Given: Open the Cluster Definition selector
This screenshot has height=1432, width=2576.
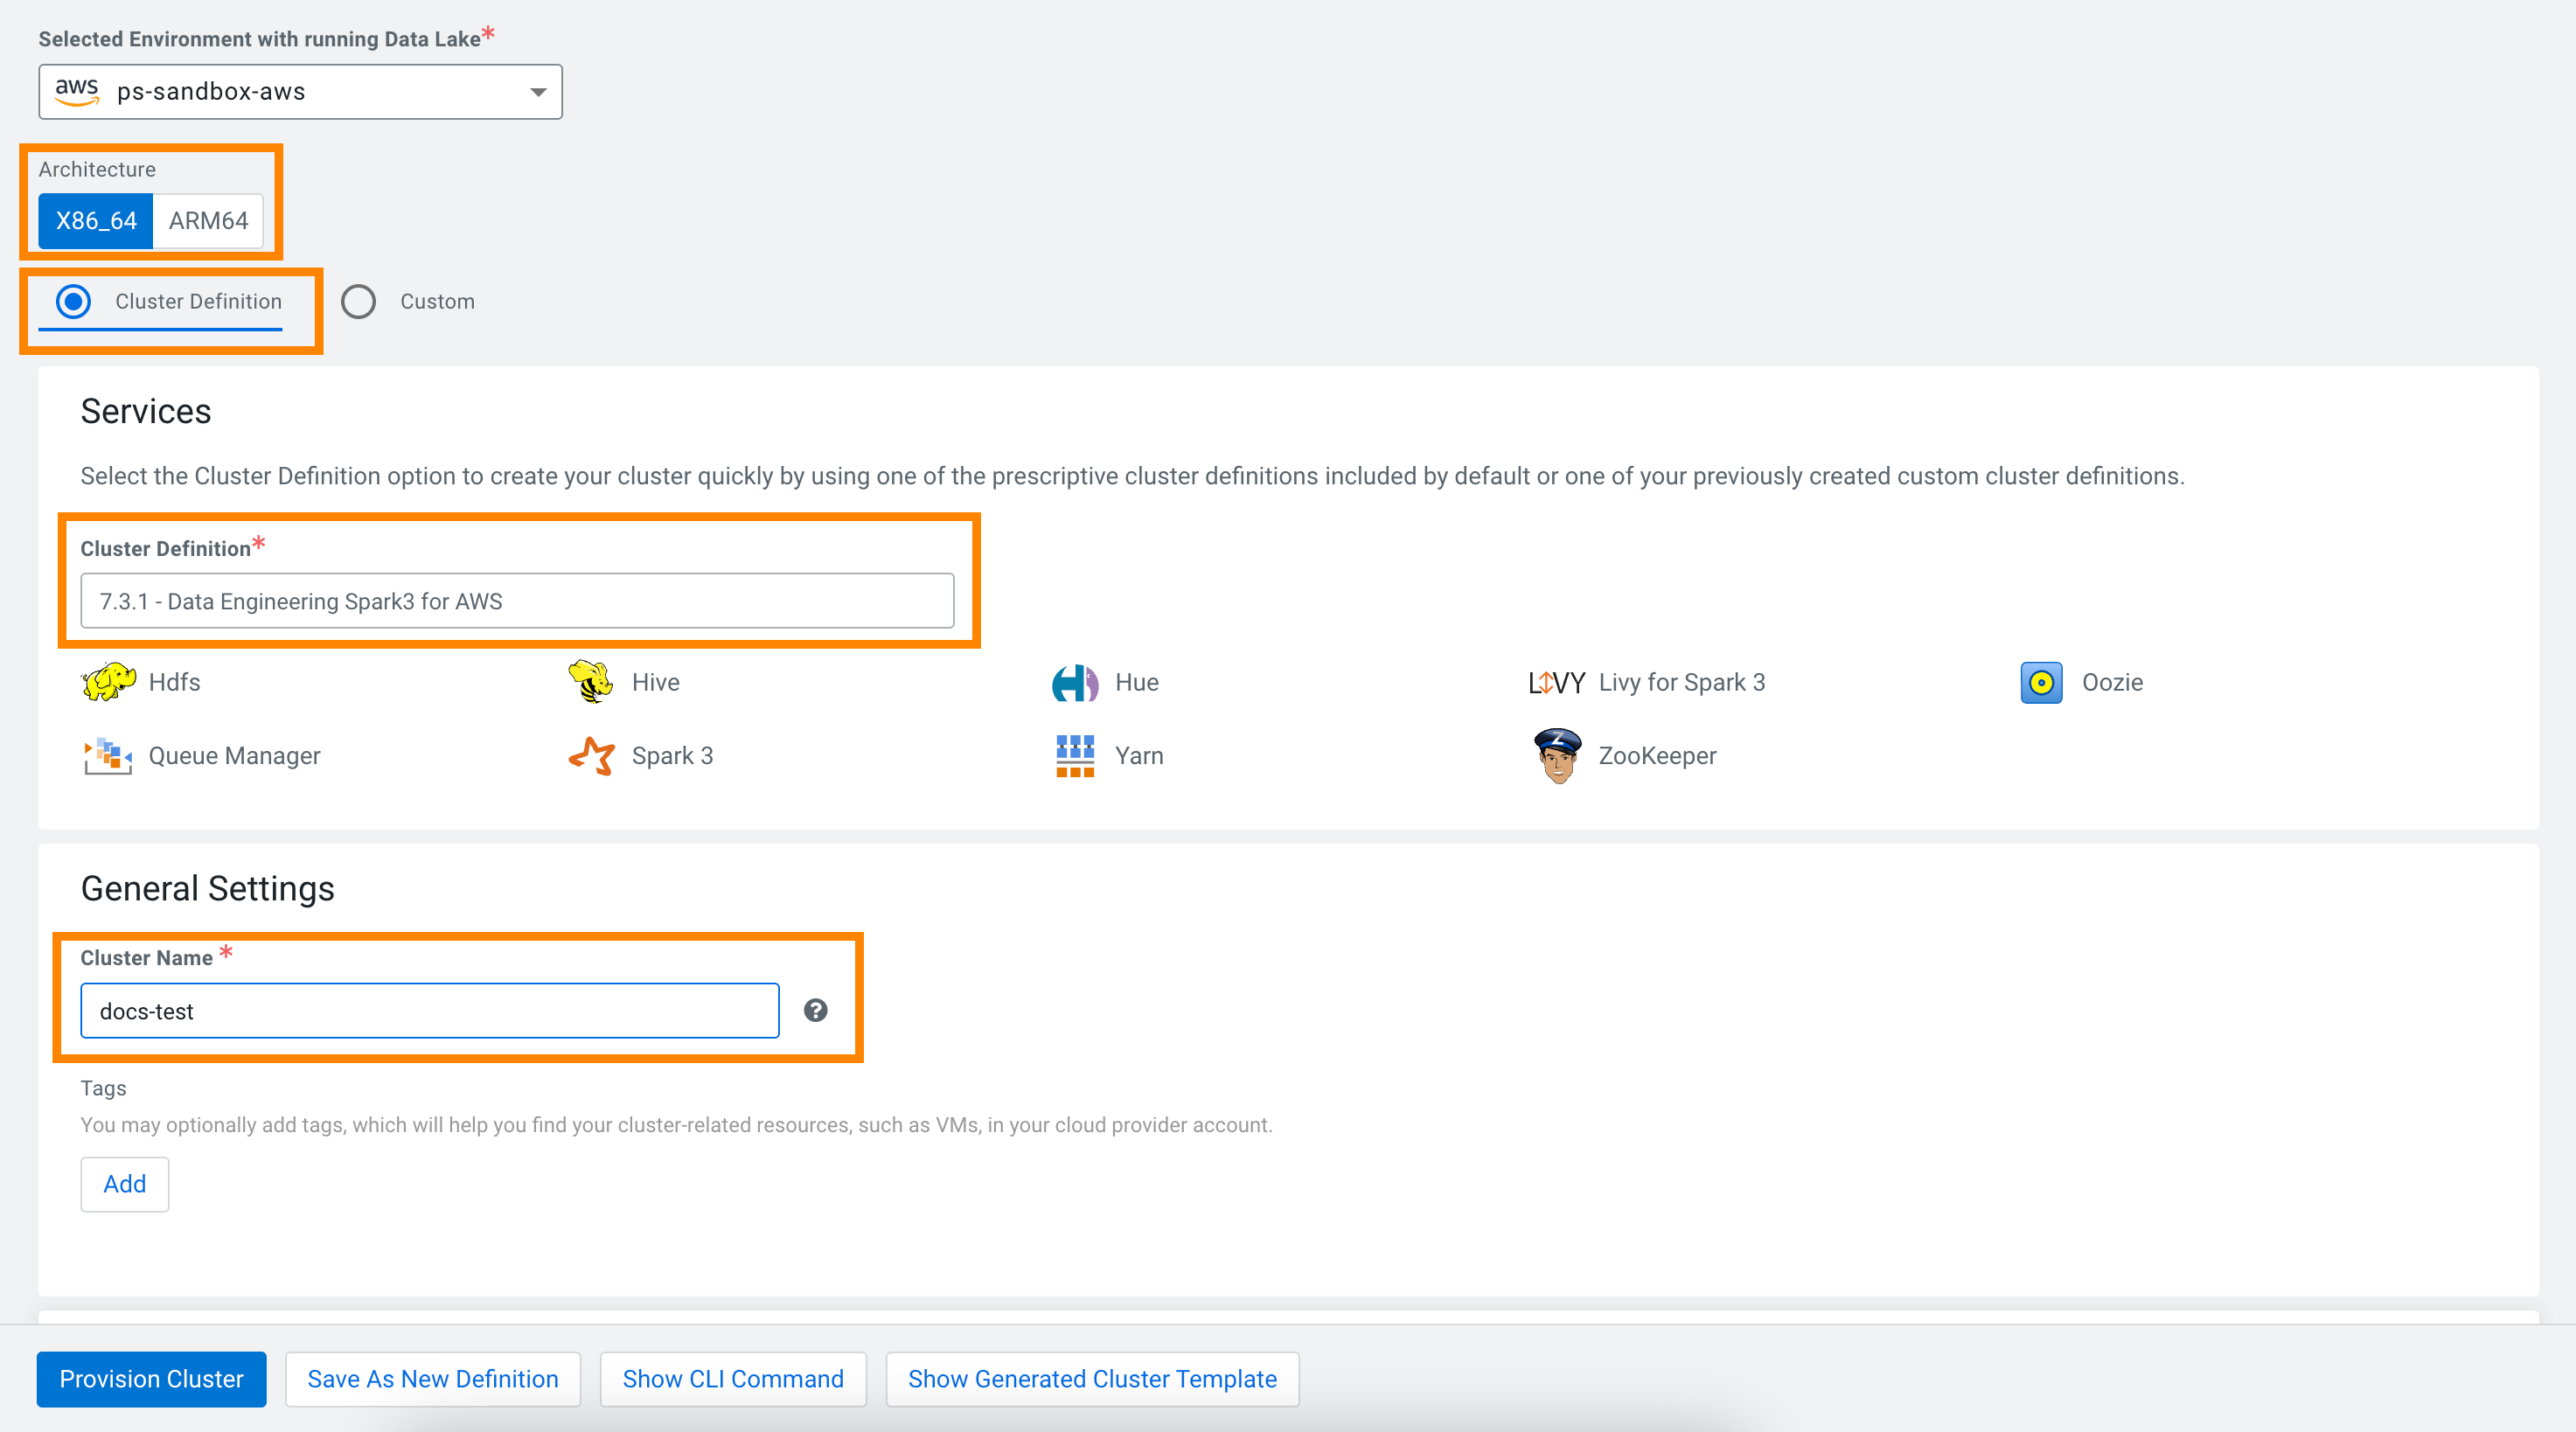Looking at the screenshot, I should 516,601.
